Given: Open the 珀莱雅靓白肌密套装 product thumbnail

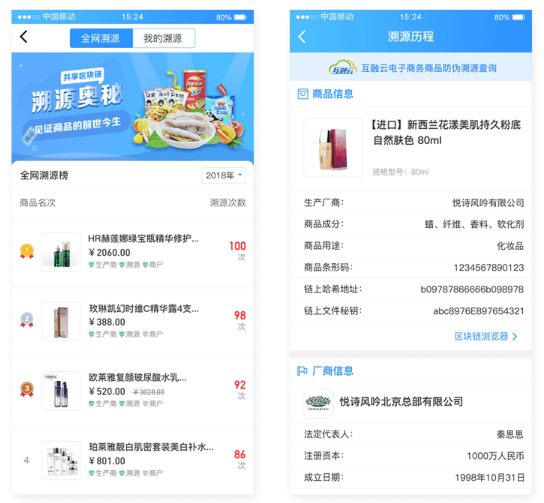Looking at the screenshot, I should 61,460.
